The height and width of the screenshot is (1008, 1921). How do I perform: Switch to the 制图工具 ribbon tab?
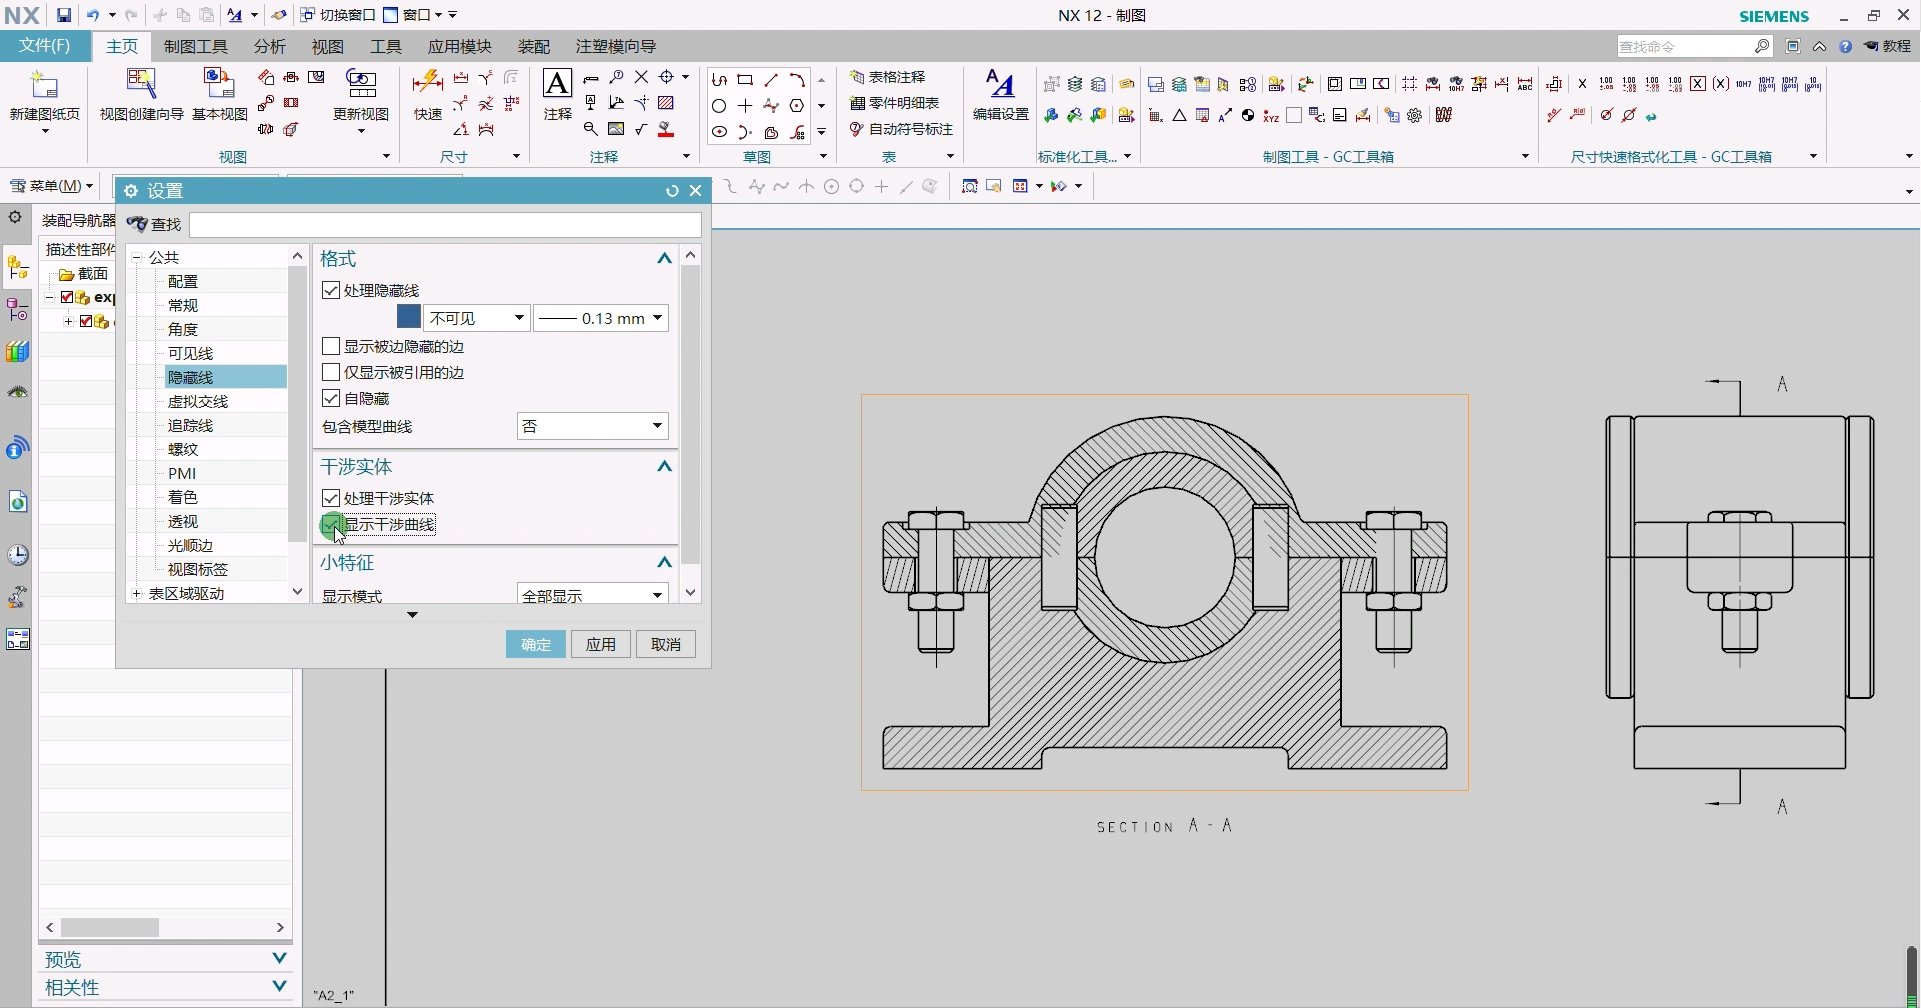196,47
